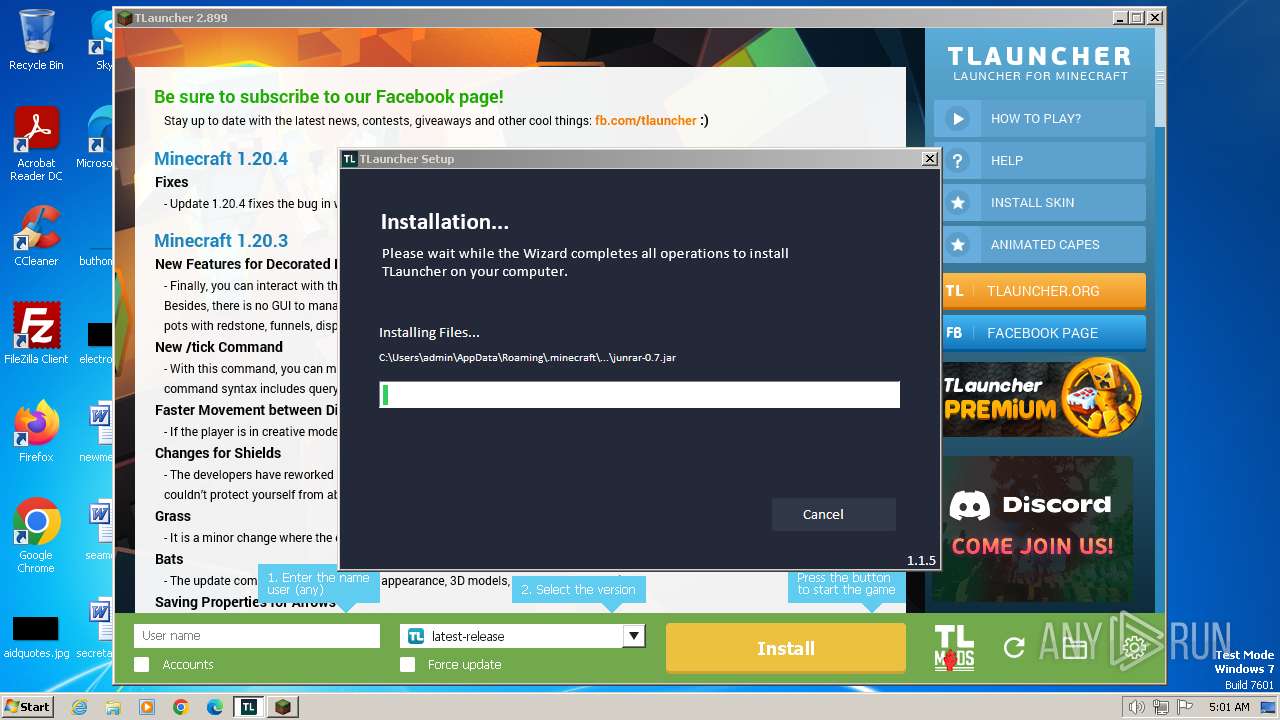Open Acrobat Reader DC desktop icon

click(36, 145)
